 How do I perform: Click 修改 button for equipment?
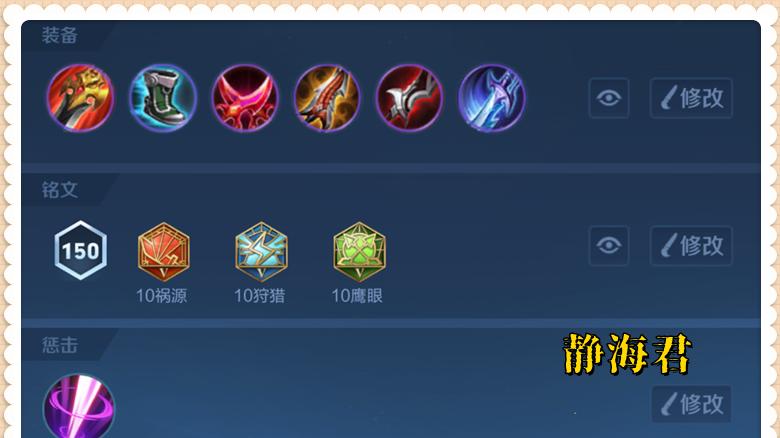click(691, 98)
